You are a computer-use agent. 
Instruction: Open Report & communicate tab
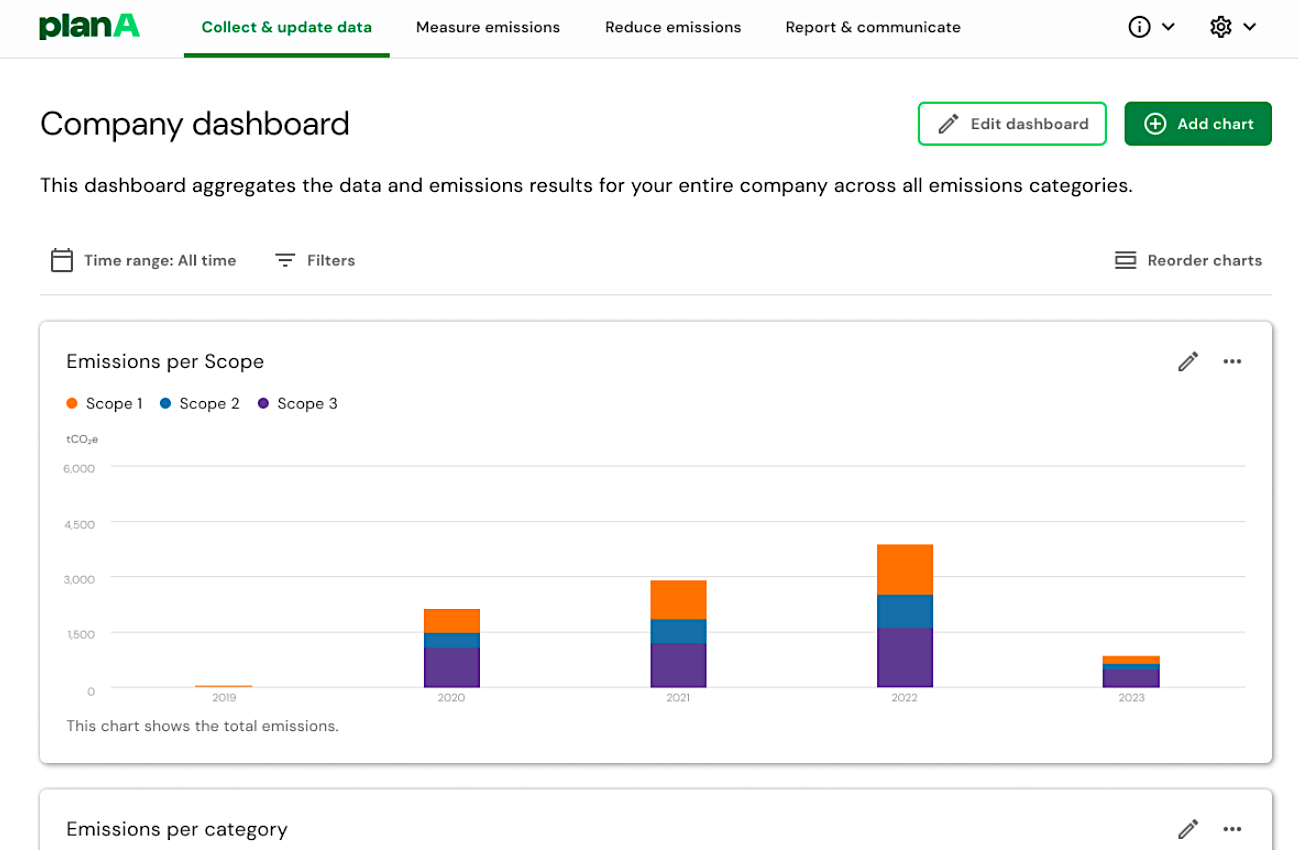pos(873,28)
